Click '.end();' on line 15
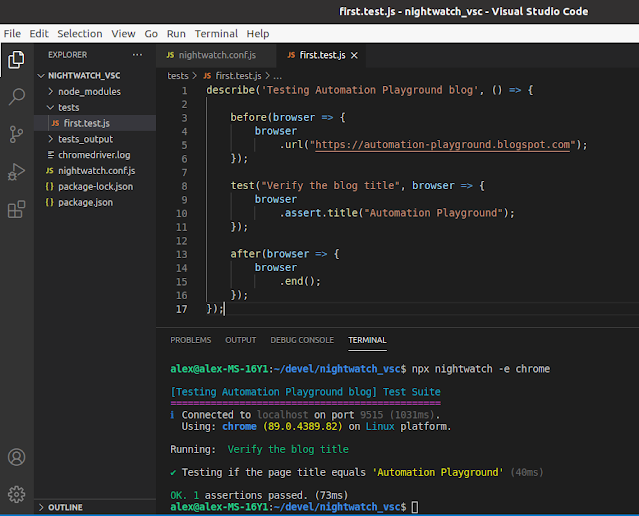639x516 pixels. [x=300, y=282]
